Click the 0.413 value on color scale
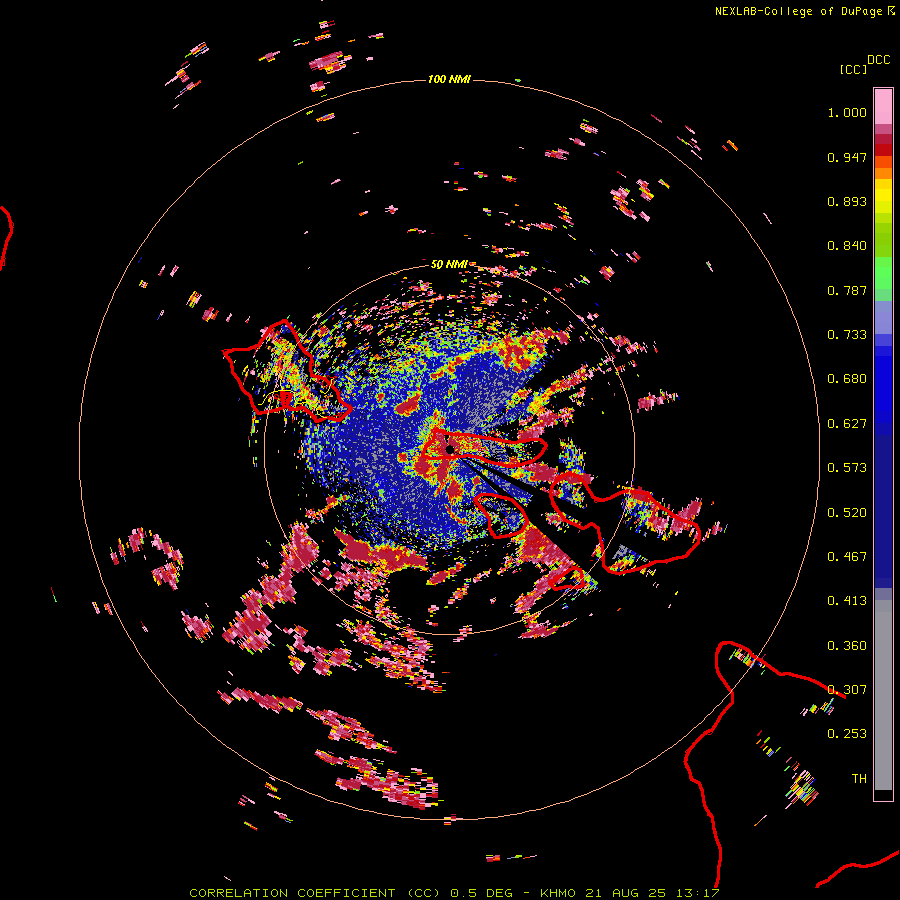 (847, 601)
